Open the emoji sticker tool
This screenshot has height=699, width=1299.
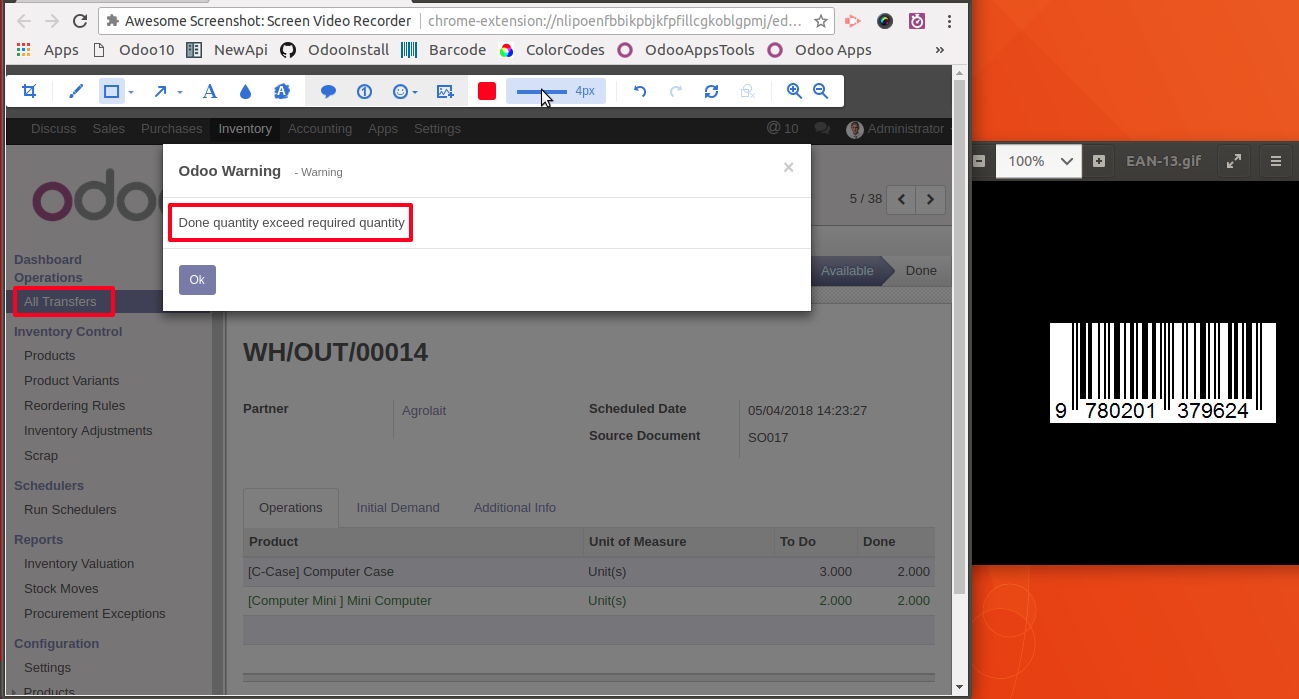pos(401,91)
